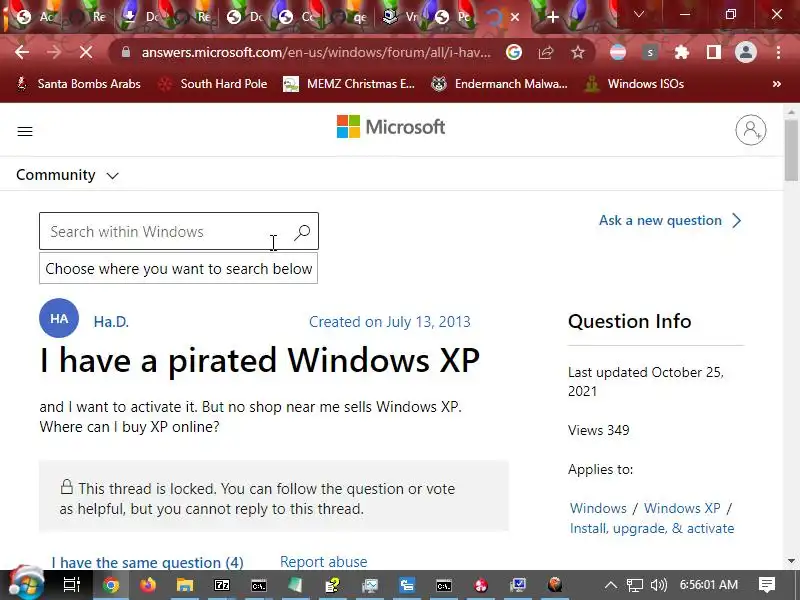800x600 pixels.
Task: Click the vertical page scrollbar thumb
Action: pyautogui.click(x=791, y=151)
